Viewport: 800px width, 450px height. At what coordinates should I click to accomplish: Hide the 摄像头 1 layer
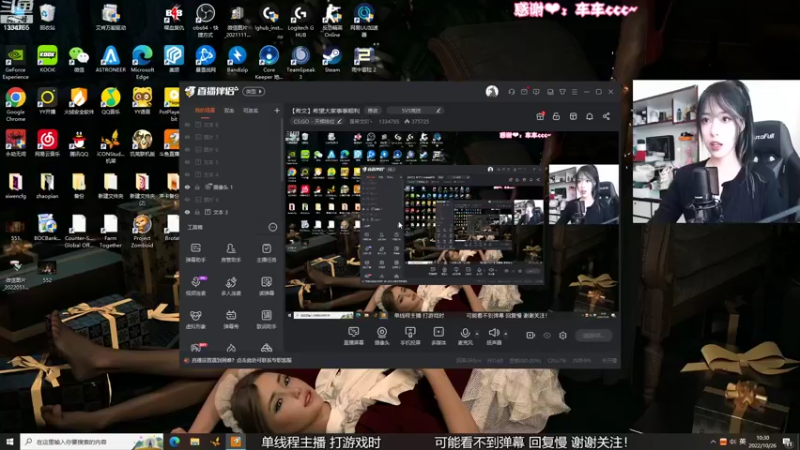(187, 187)
